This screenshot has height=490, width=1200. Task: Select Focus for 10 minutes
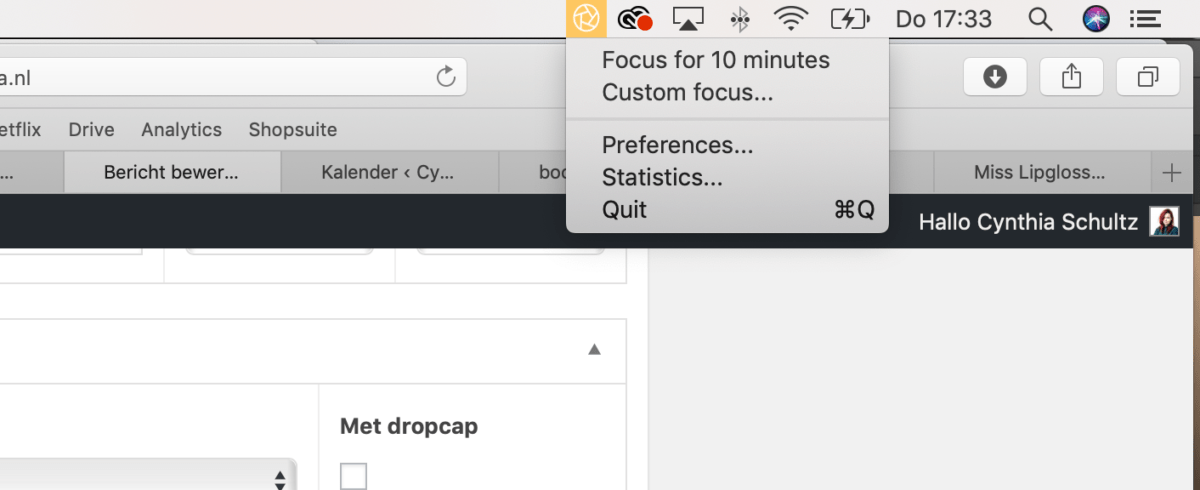715,60
